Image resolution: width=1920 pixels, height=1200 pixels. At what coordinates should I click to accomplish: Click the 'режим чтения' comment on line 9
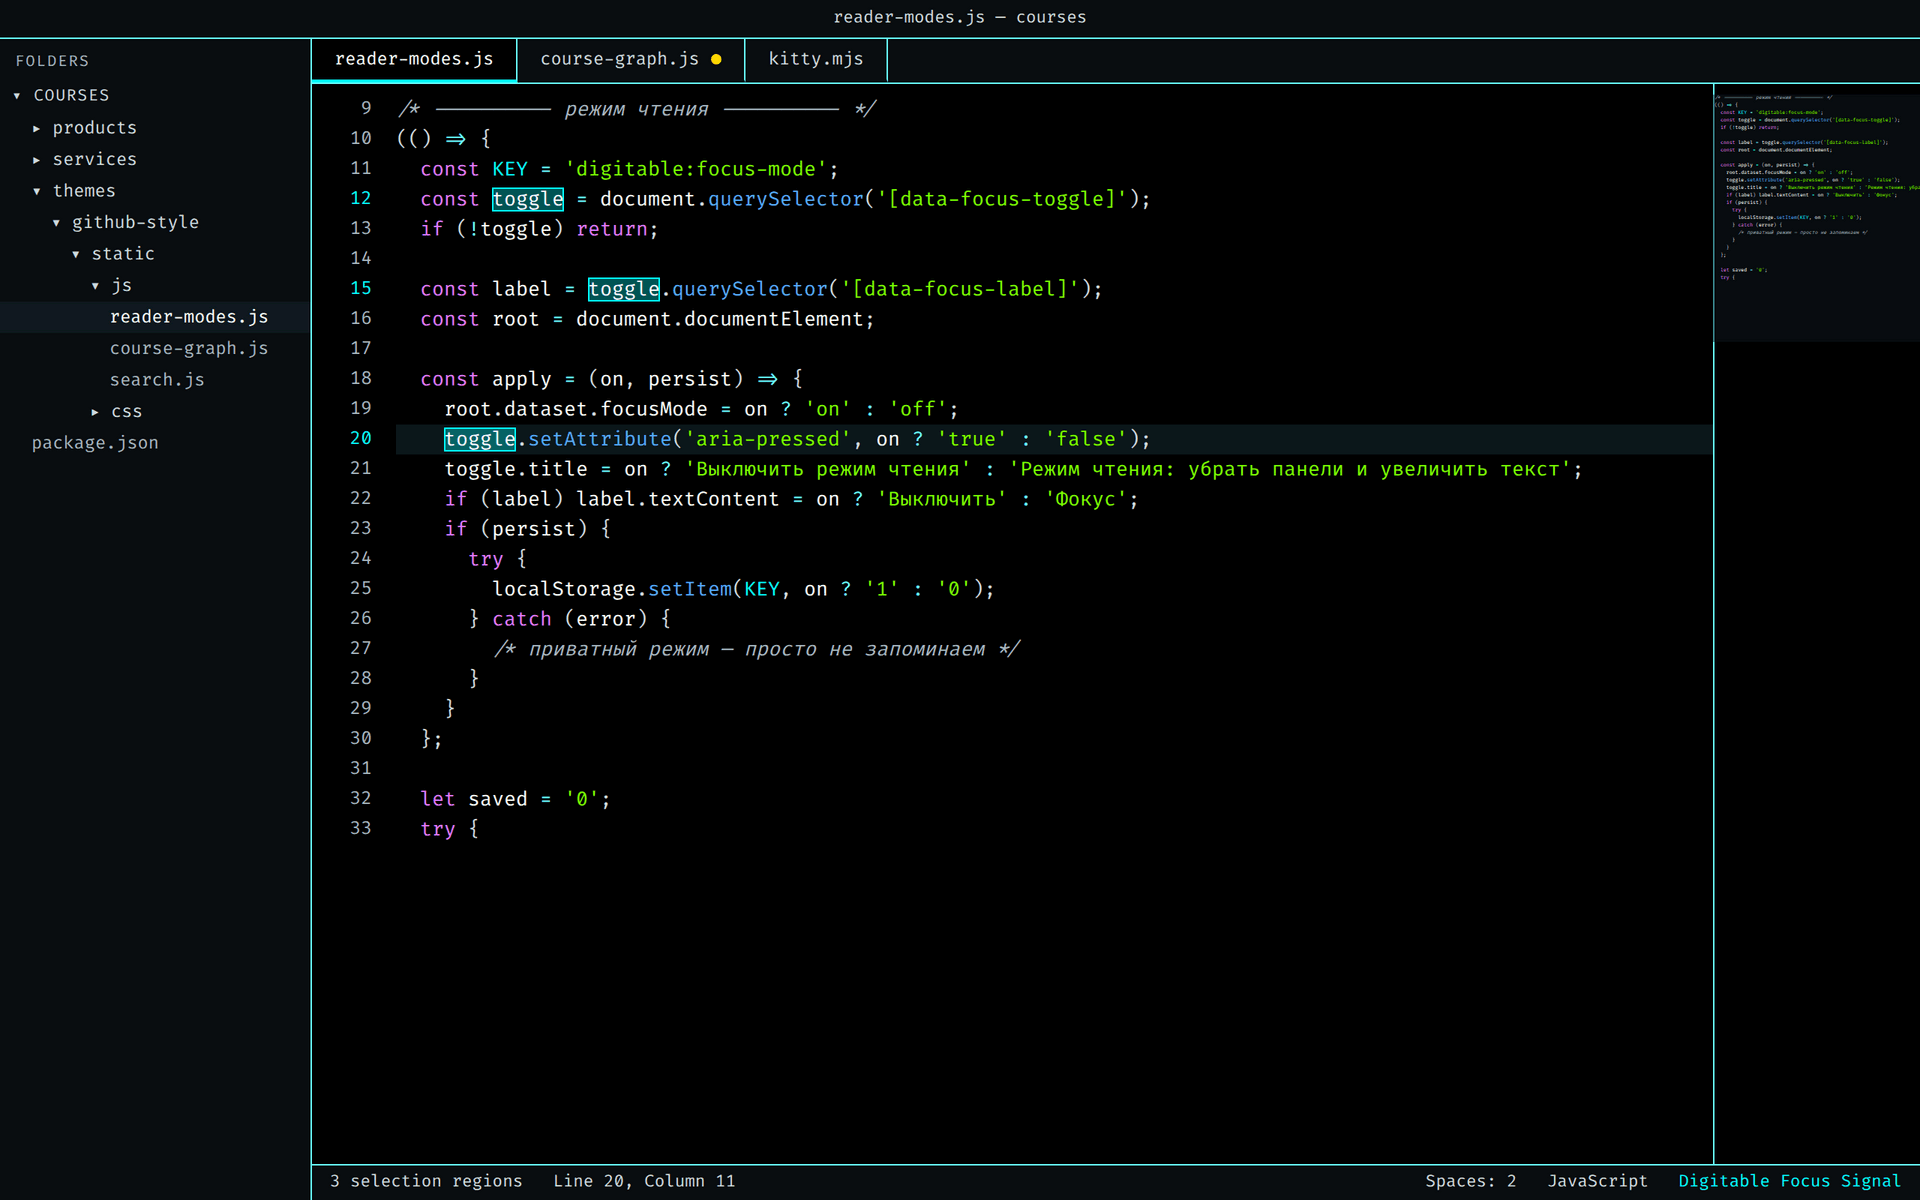coord(636,109)
